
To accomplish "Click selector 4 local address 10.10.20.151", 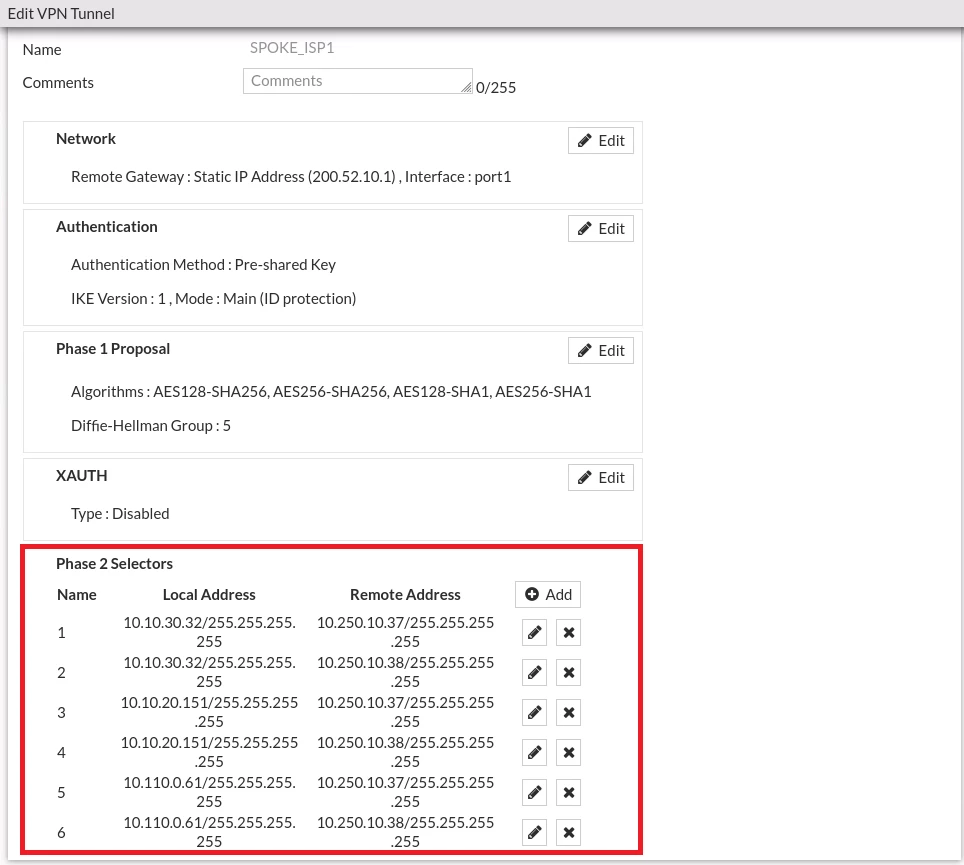I will [209, 752].
